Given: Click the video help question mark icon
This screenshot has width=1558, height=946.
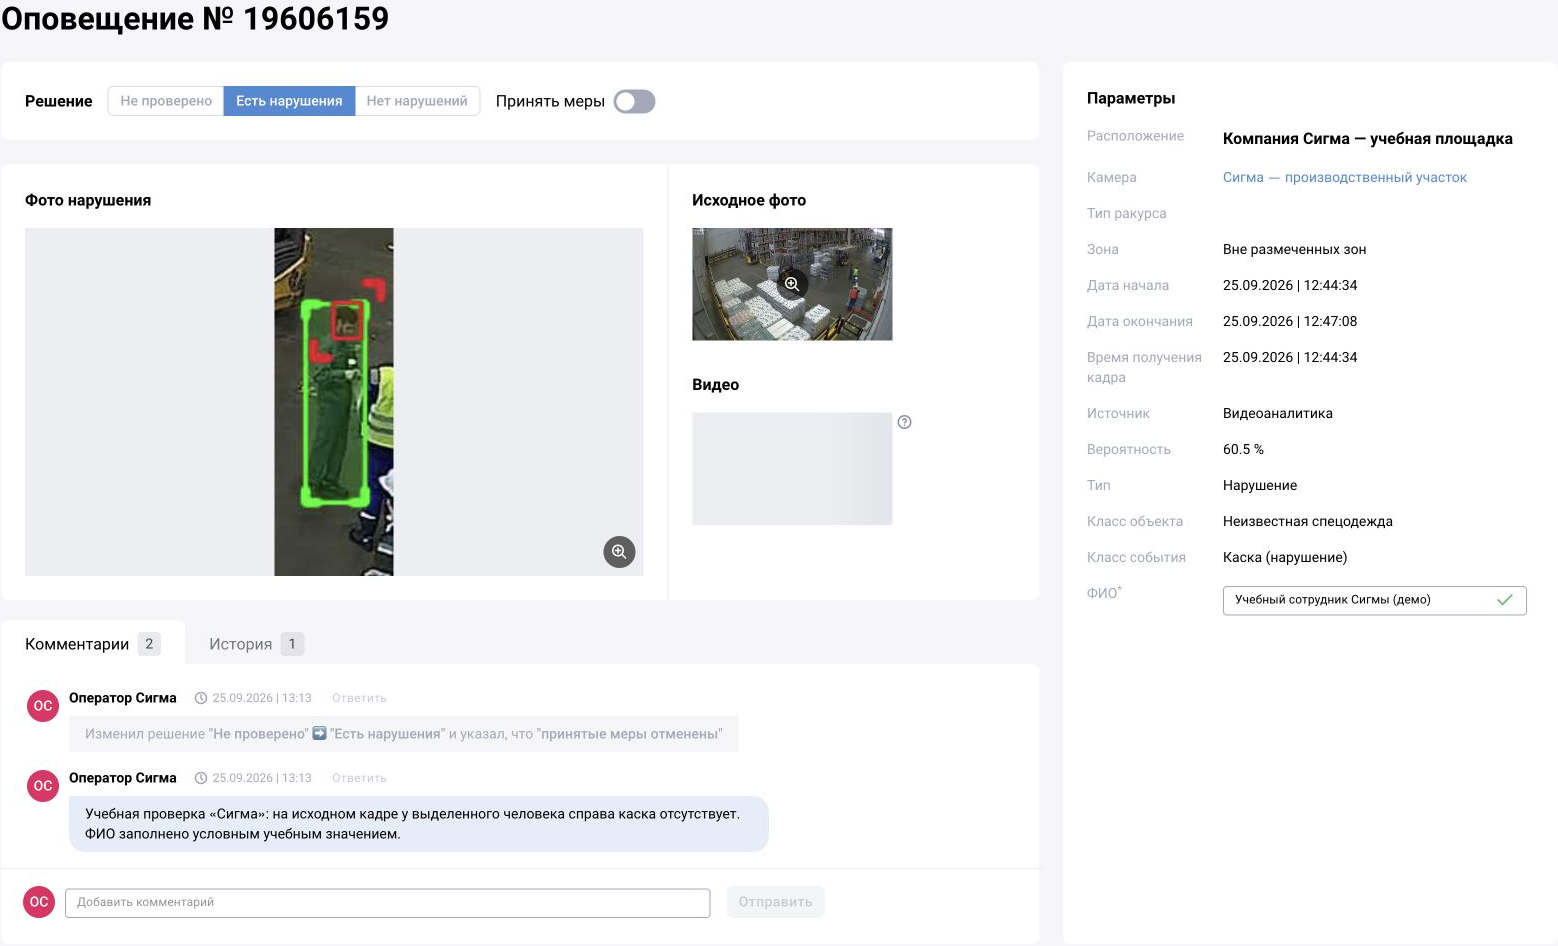Looking at the screenshot, I should coord(904,422).
